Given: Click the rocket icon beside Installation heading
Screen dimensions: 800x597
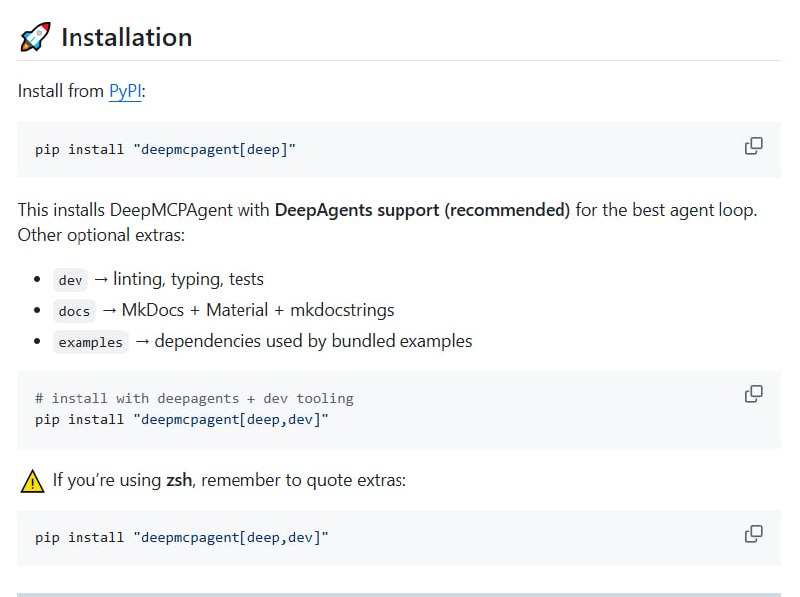Looking at the screenshot, I should tap(31, 36).
